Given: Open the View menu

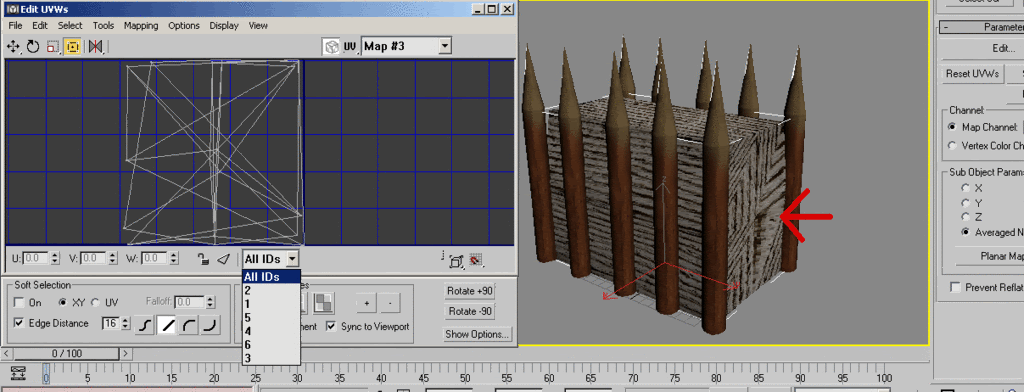Looking at the screenshot, I should [x=258, y=25].
